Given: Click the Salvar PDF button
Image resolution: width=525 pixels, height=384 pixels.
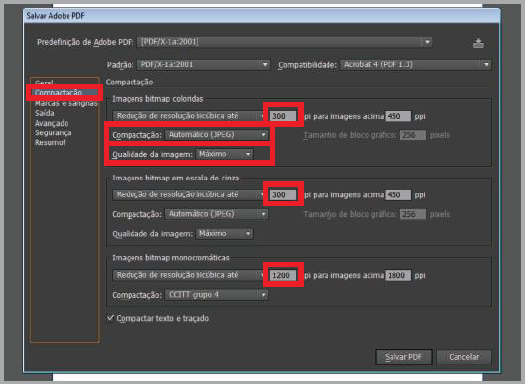Looking at the screenshot, I should pyautogui.click(x=404, y=357).
